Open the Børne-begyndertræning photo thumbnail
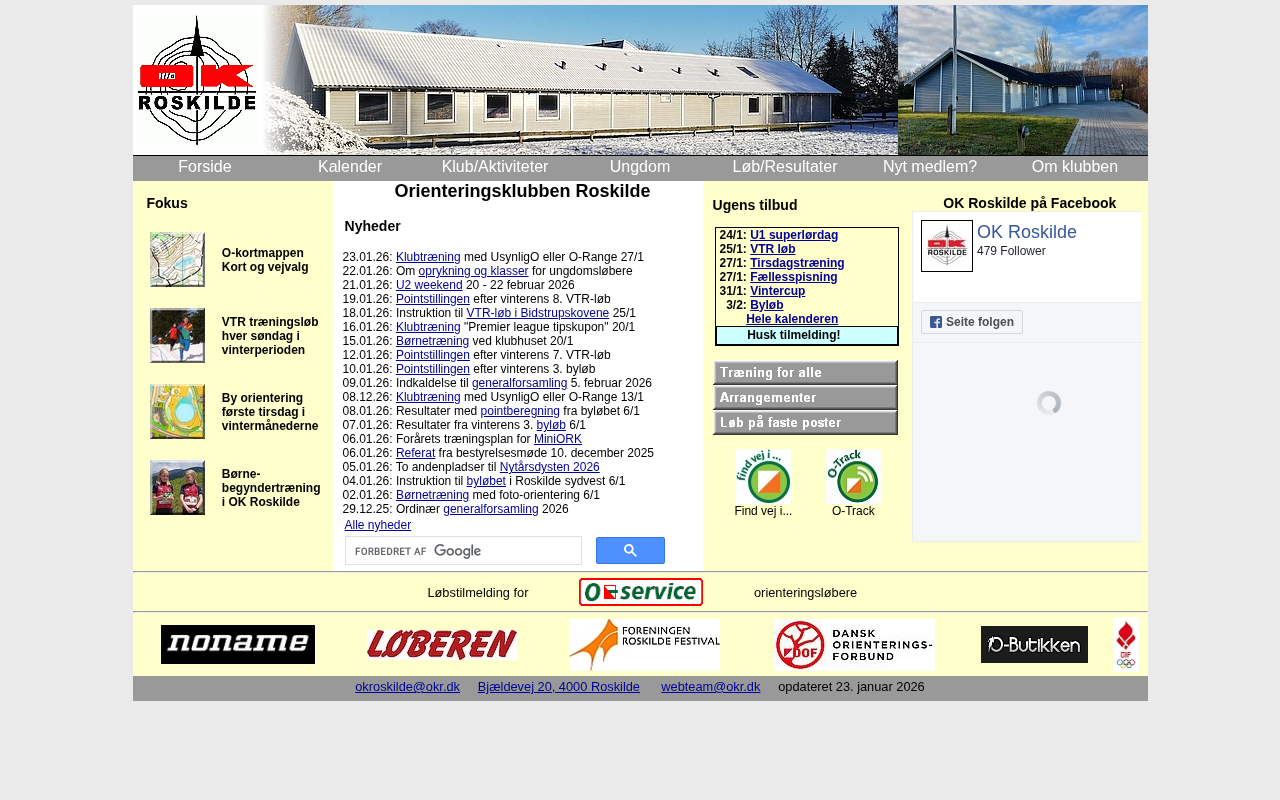The image size is (1280, 800). 177,488
